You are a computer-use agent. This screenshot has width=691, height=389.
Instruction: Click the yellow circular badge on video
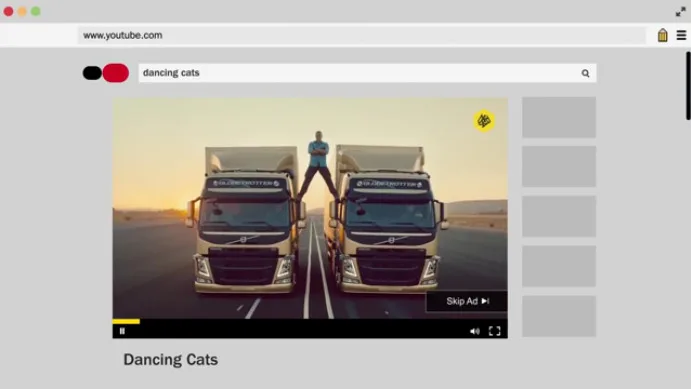484,121
